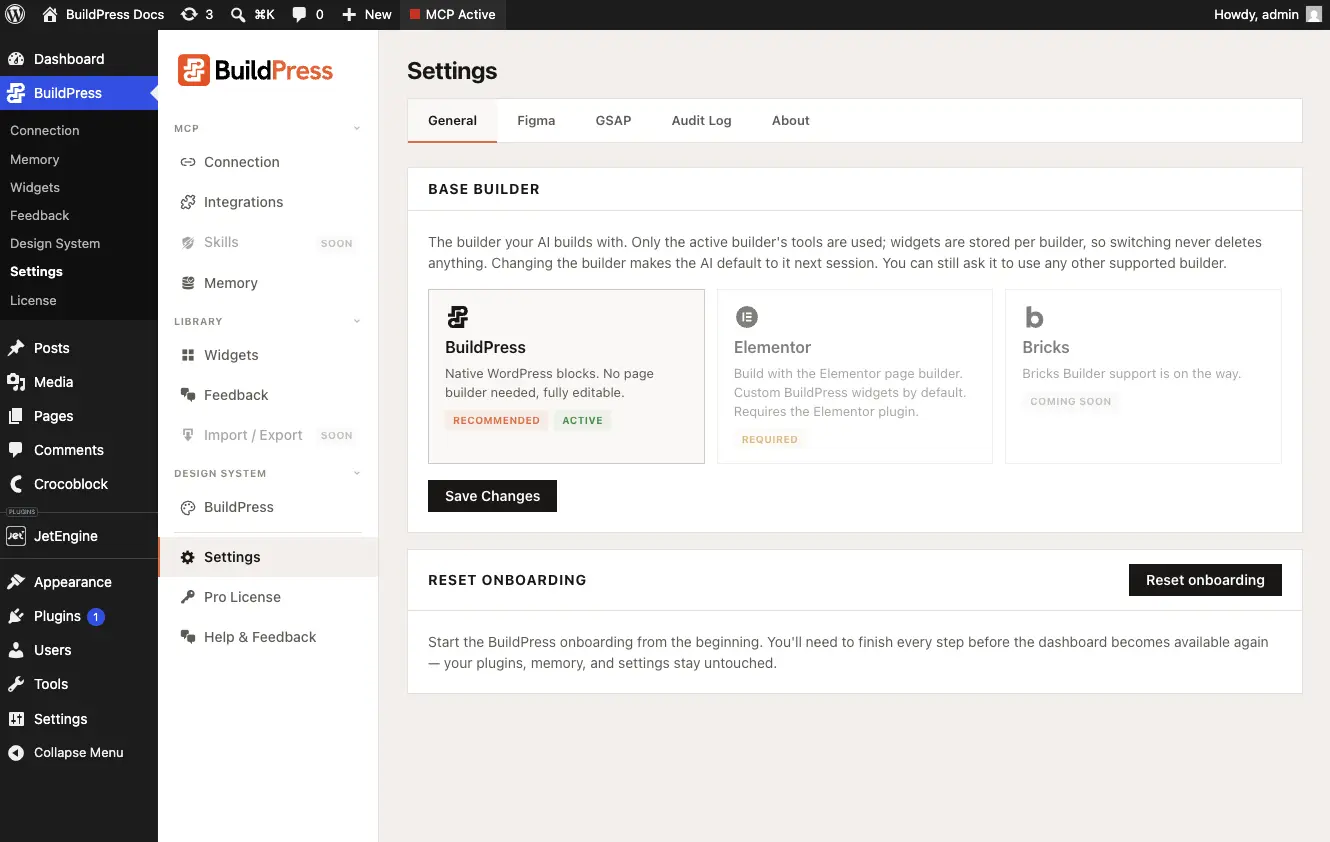Click the WordPress Settings sliders icon
Screen dimensions: 1330x842
(x=16, y=719)
